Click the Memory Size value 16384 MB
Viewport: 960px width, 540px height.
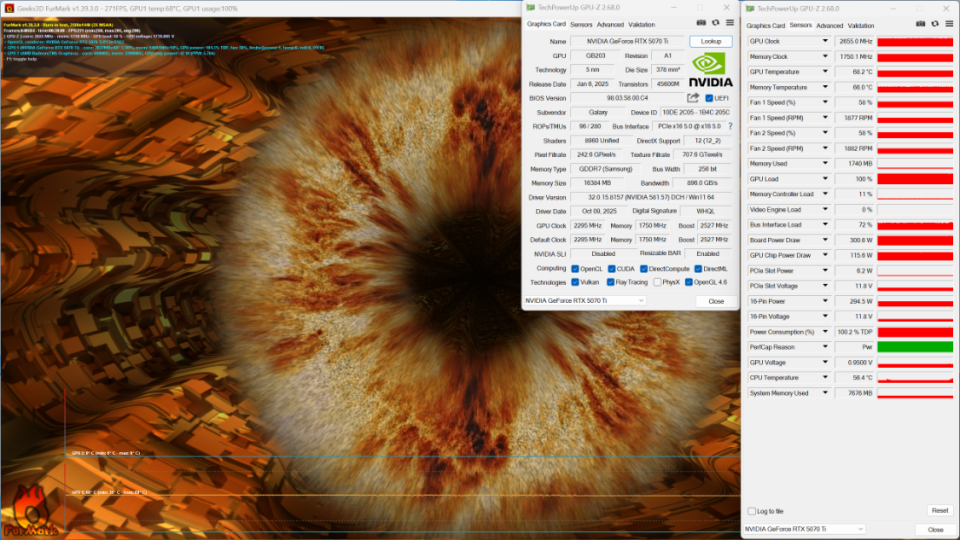[x=597, y=183]
